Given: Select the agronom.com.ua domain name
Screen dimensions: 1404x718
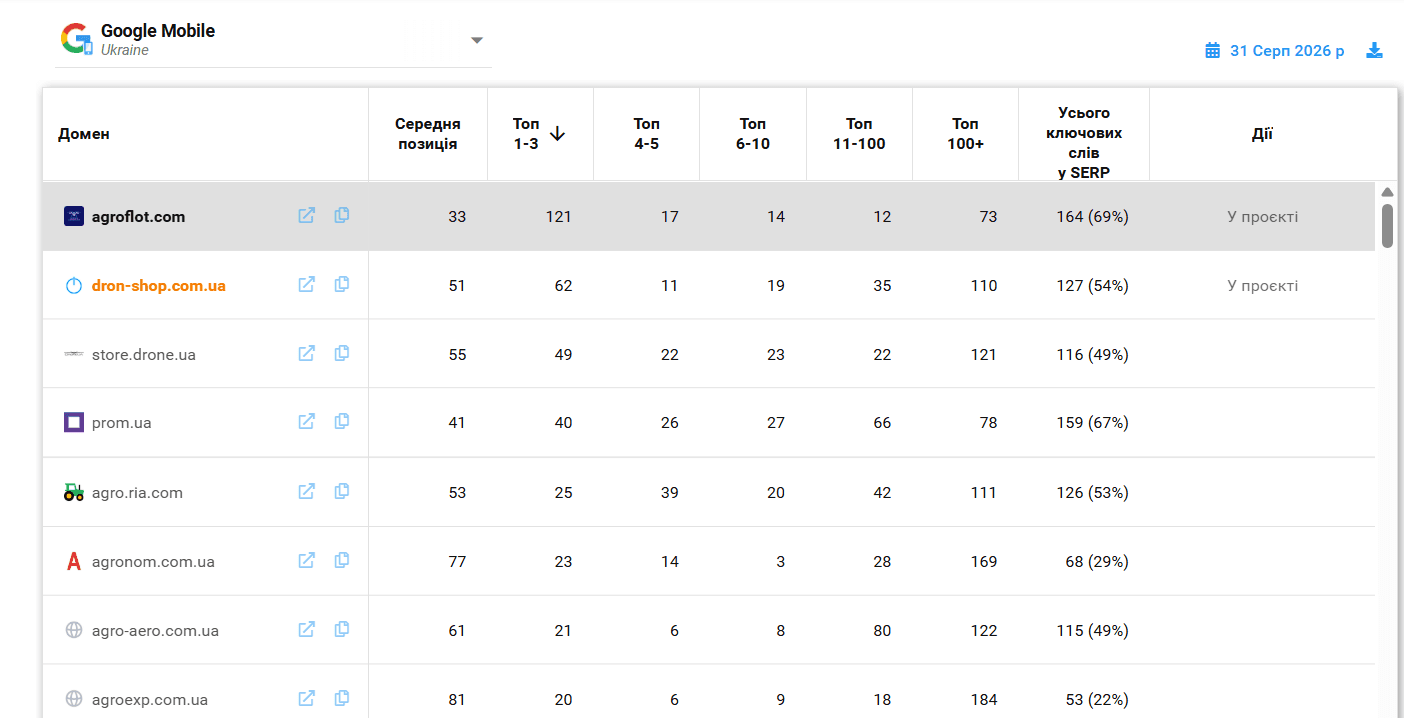Looking at the screenshot, I should (153, 561).
